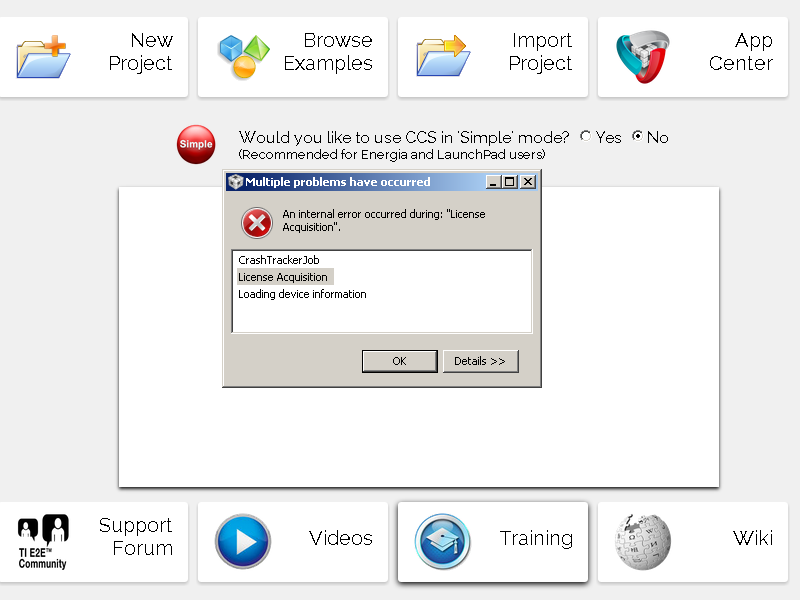
Task: Click the Wiki globe icon
Action: pyautogui.click(x=642, y=541)
